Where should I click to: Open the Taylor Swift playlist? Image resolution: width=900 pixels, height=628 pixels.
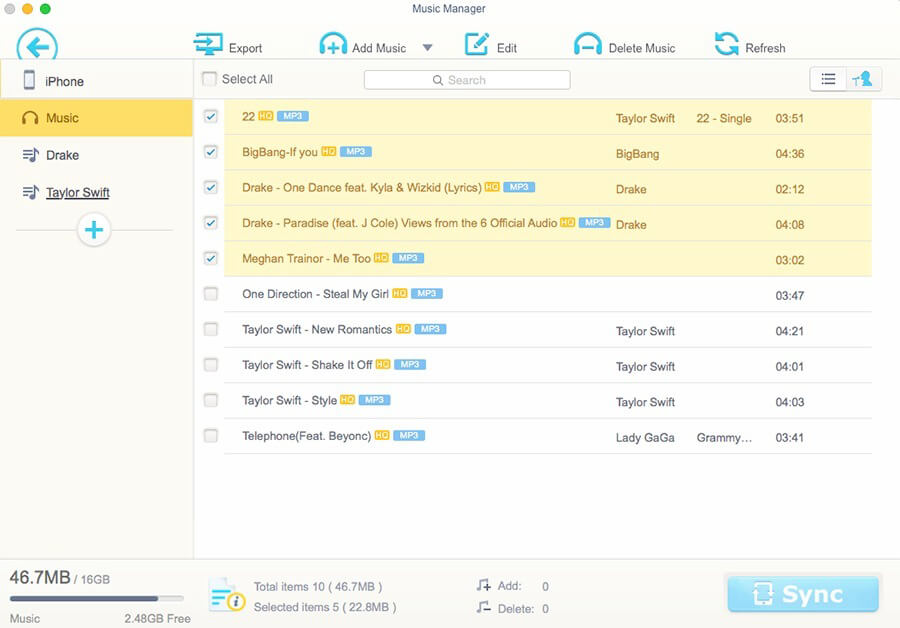pyautogui.click(x=77, y=192)
